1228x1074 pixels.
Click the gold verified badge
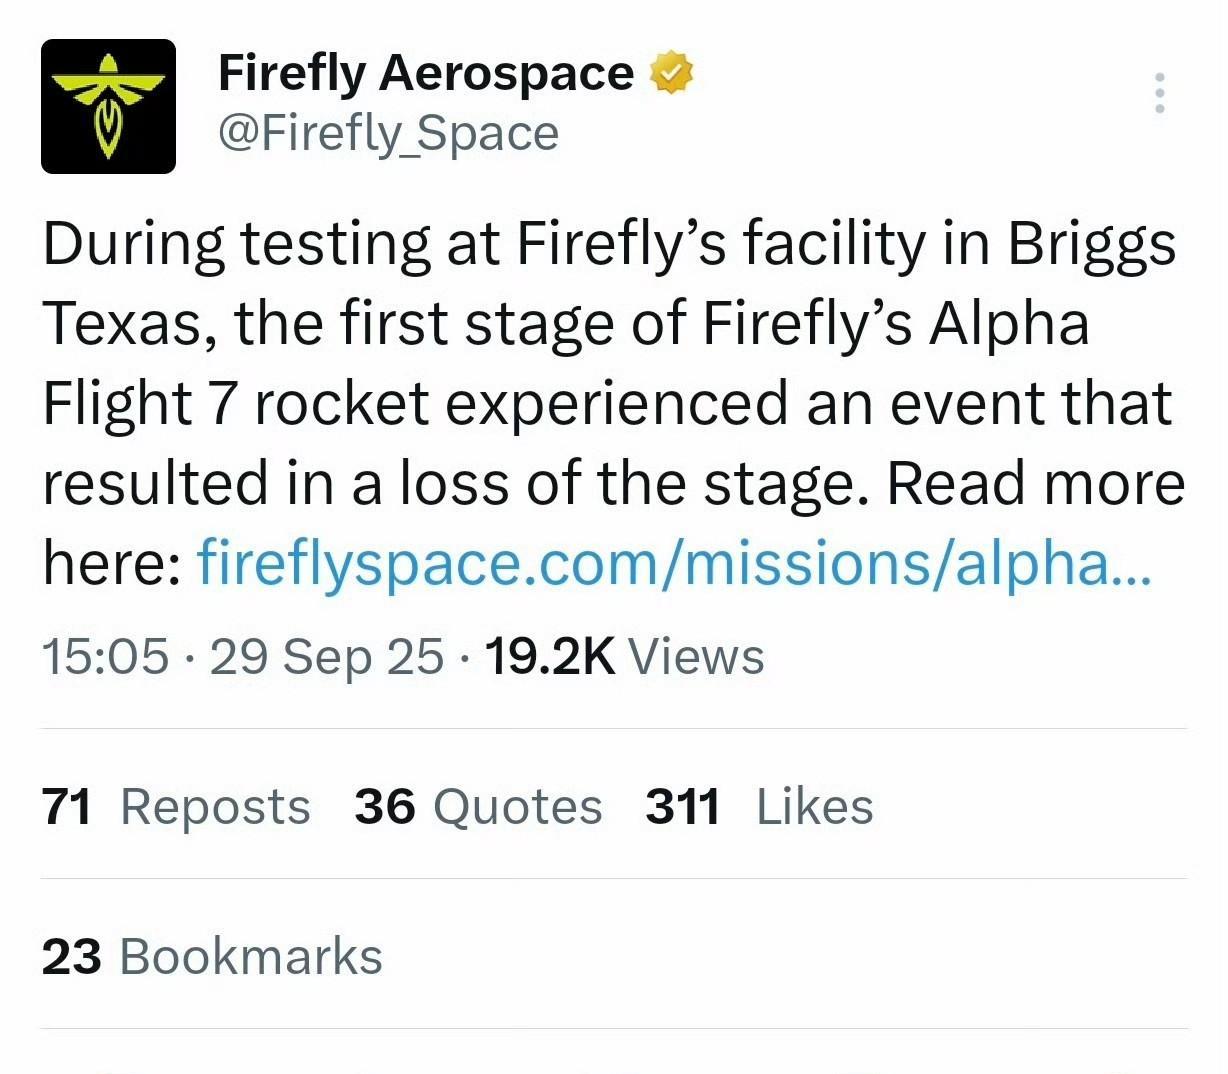[x=672, y=73]
